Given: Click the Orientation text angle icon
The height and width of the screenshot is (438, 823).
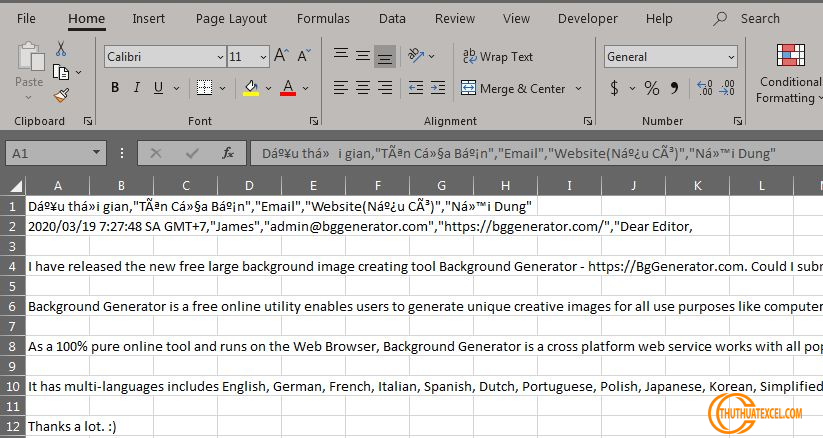Looking at the screenshot, I should coord(416,56).
